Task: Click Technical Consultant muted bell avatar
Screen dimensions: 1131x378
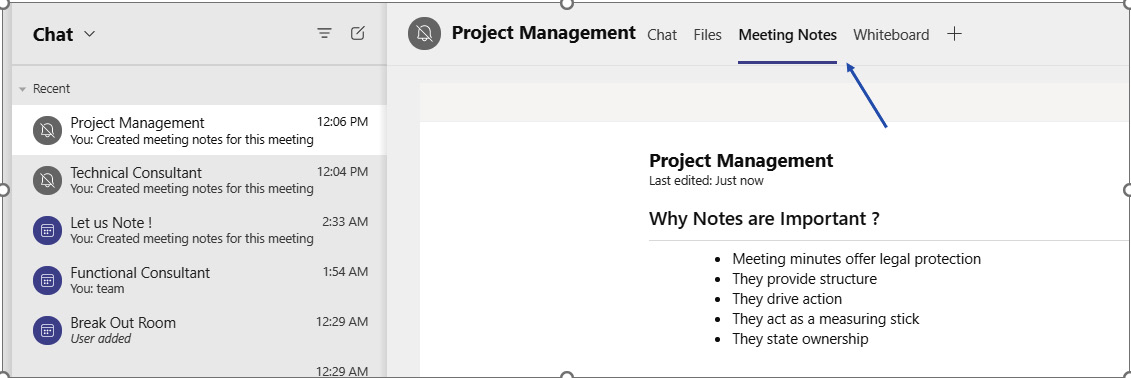Action: click(47, 180)
